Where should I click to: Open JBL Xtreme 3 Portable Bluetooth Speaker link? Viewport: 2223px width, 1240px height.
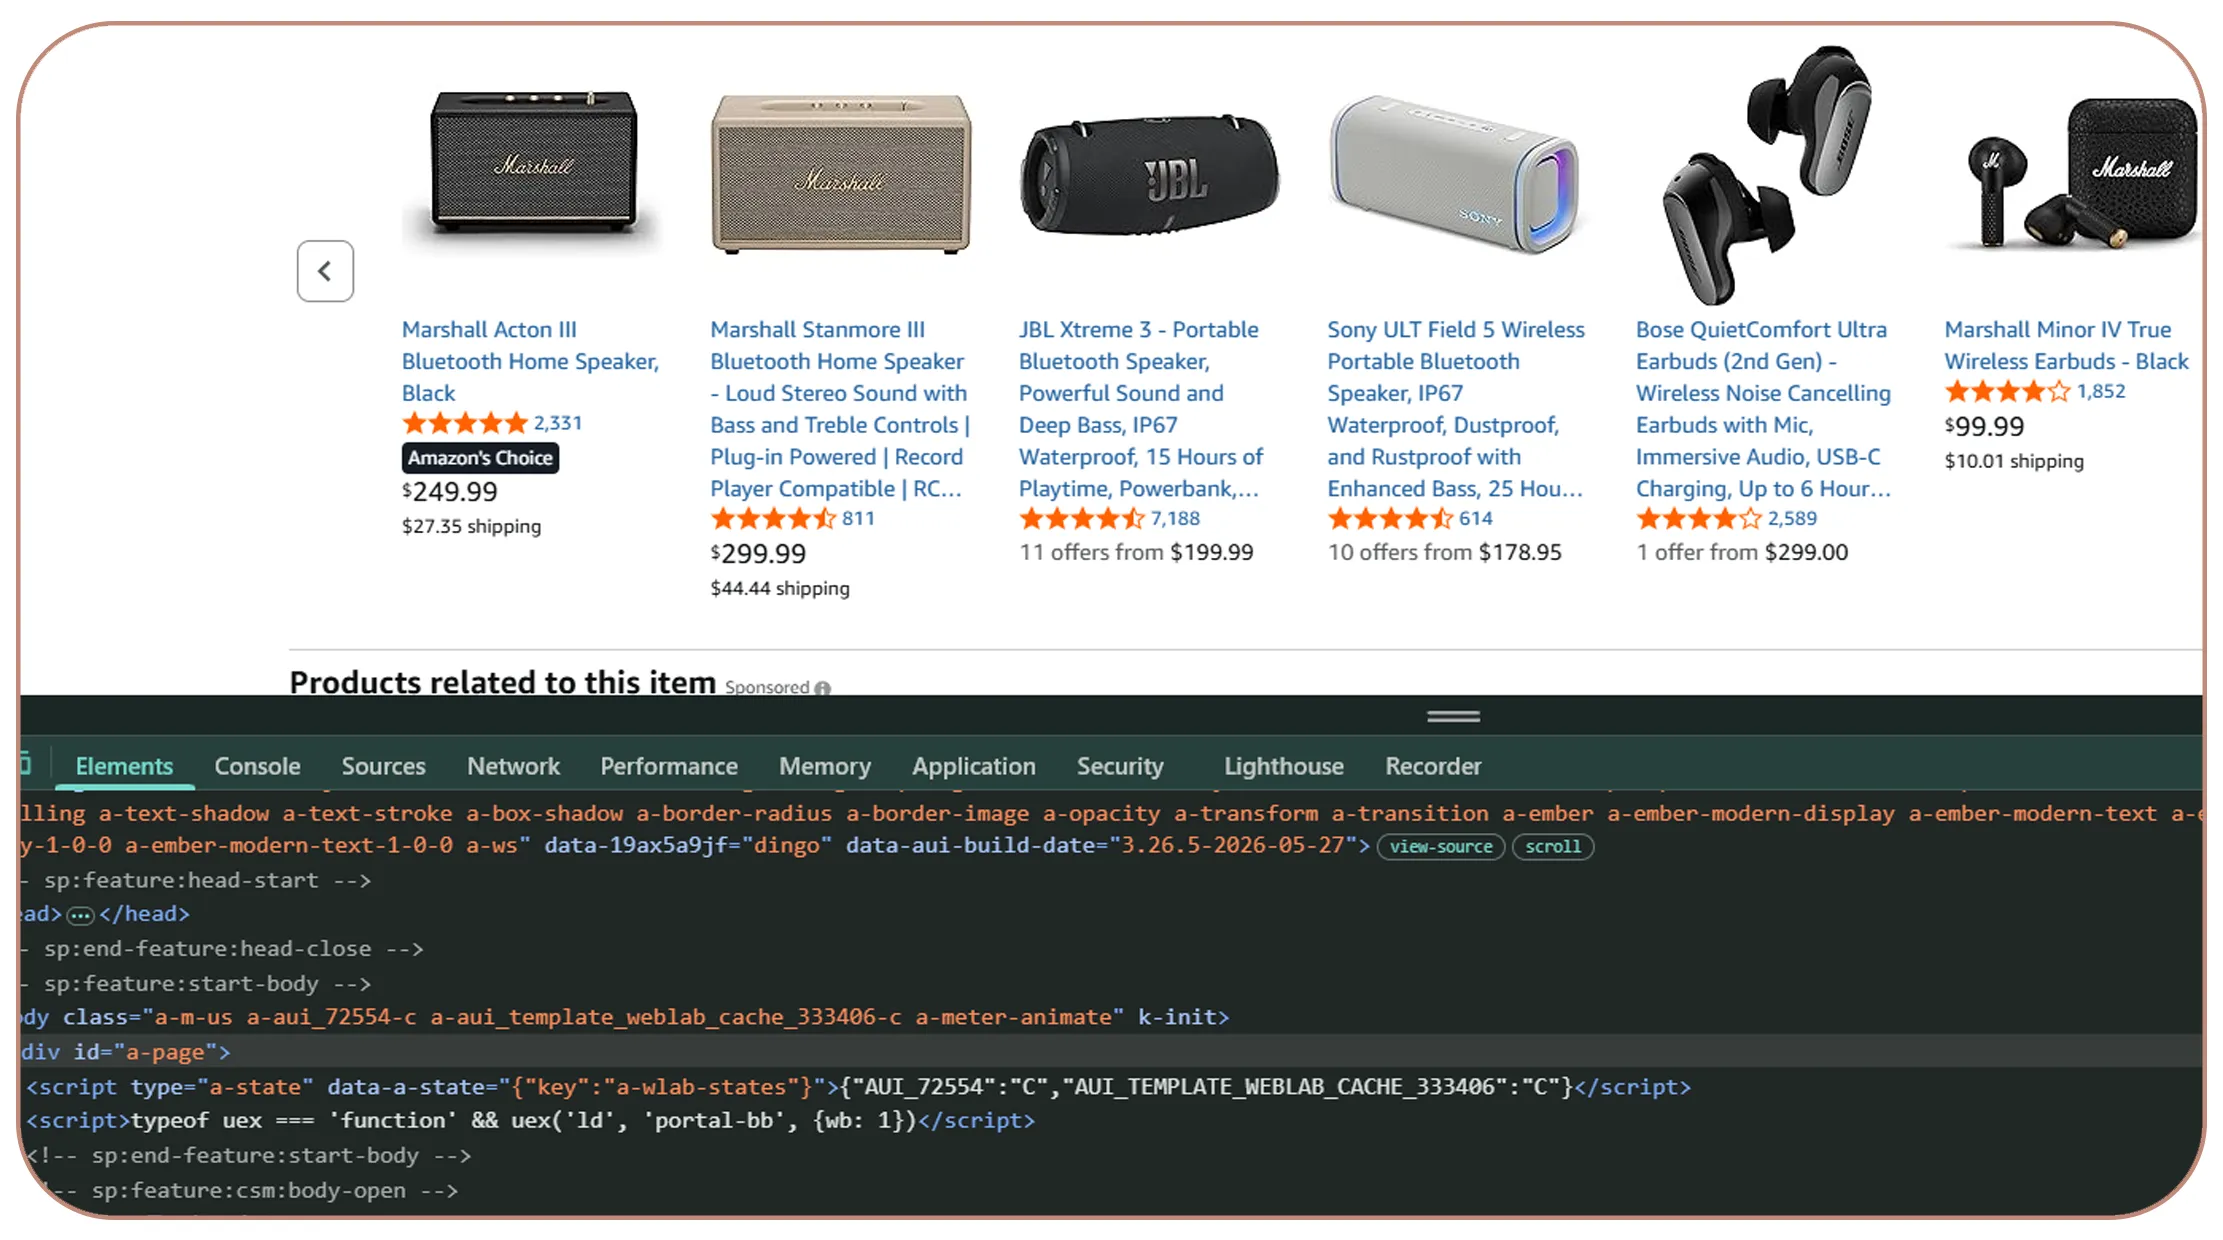click(1141, 409)
